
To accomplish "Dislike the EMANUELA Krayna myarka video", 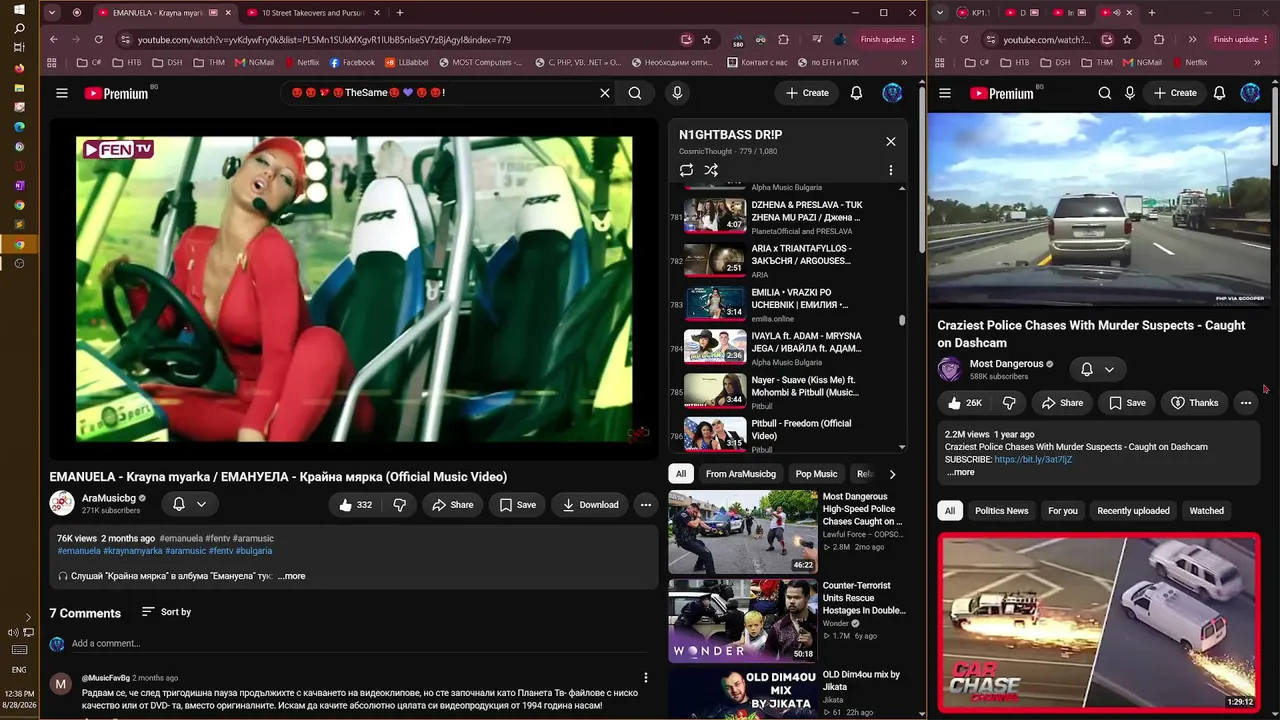I will tap(399, 505).
